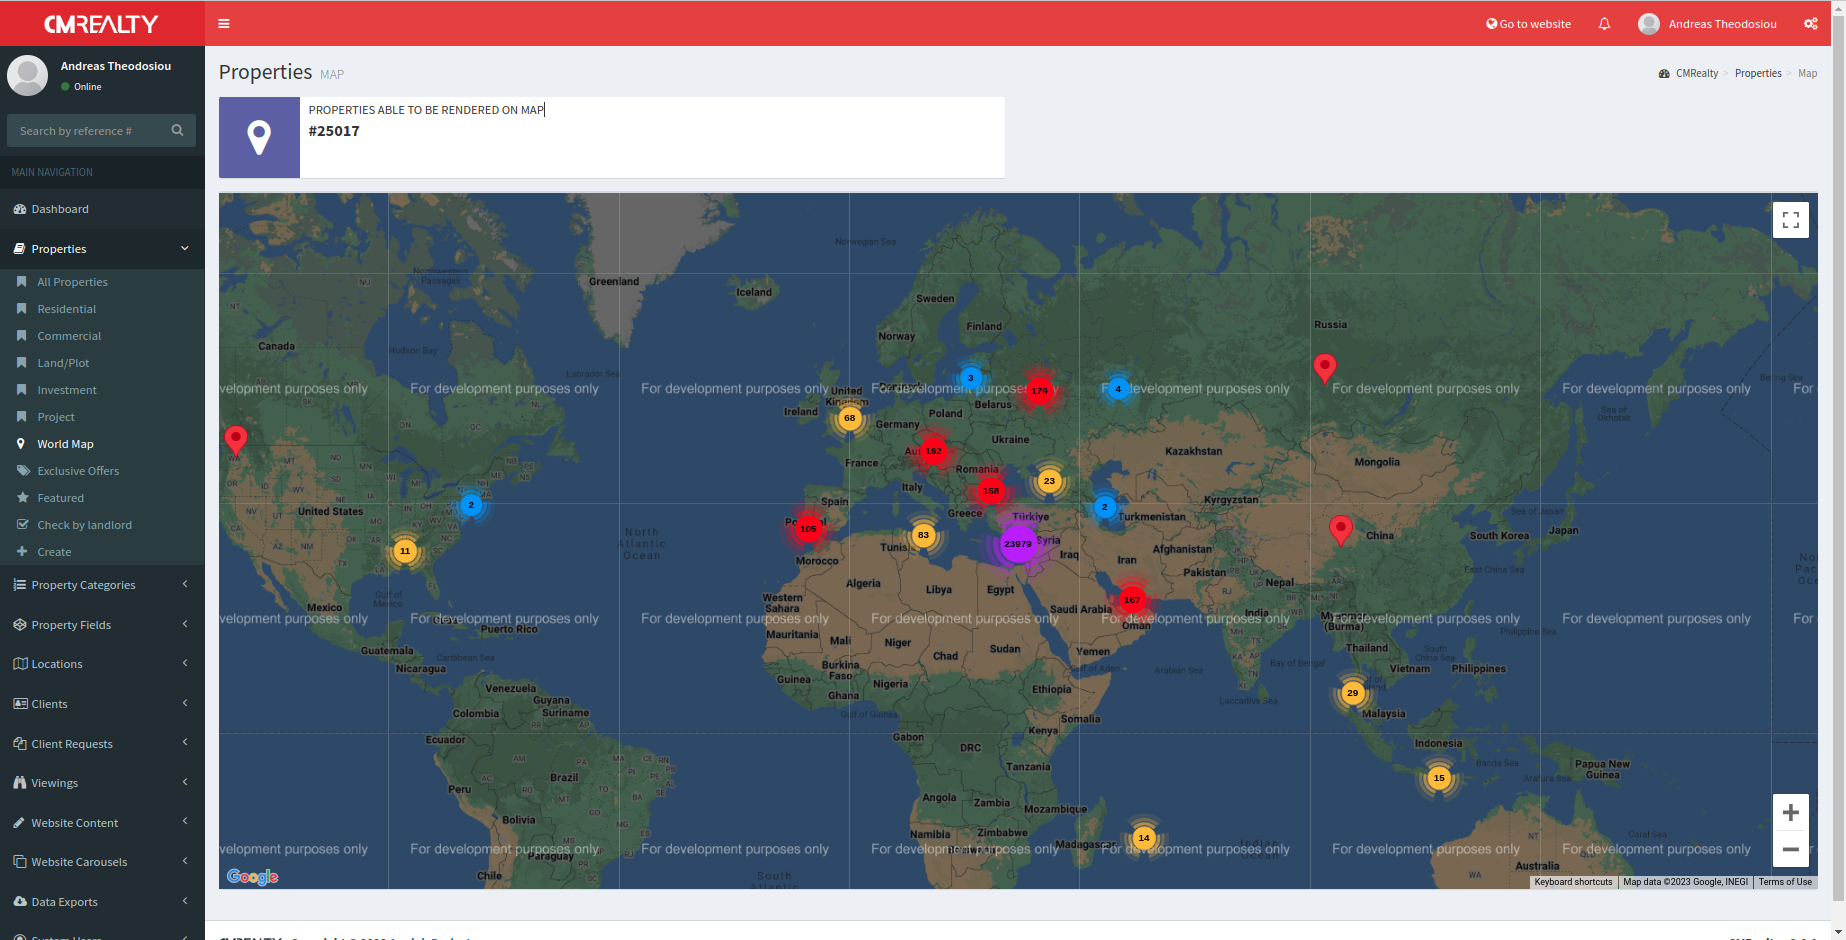This screenshot has width=1846, height=940.
Task: Open map Keyboard shortcuts
Action: [x=1573, y=882]
